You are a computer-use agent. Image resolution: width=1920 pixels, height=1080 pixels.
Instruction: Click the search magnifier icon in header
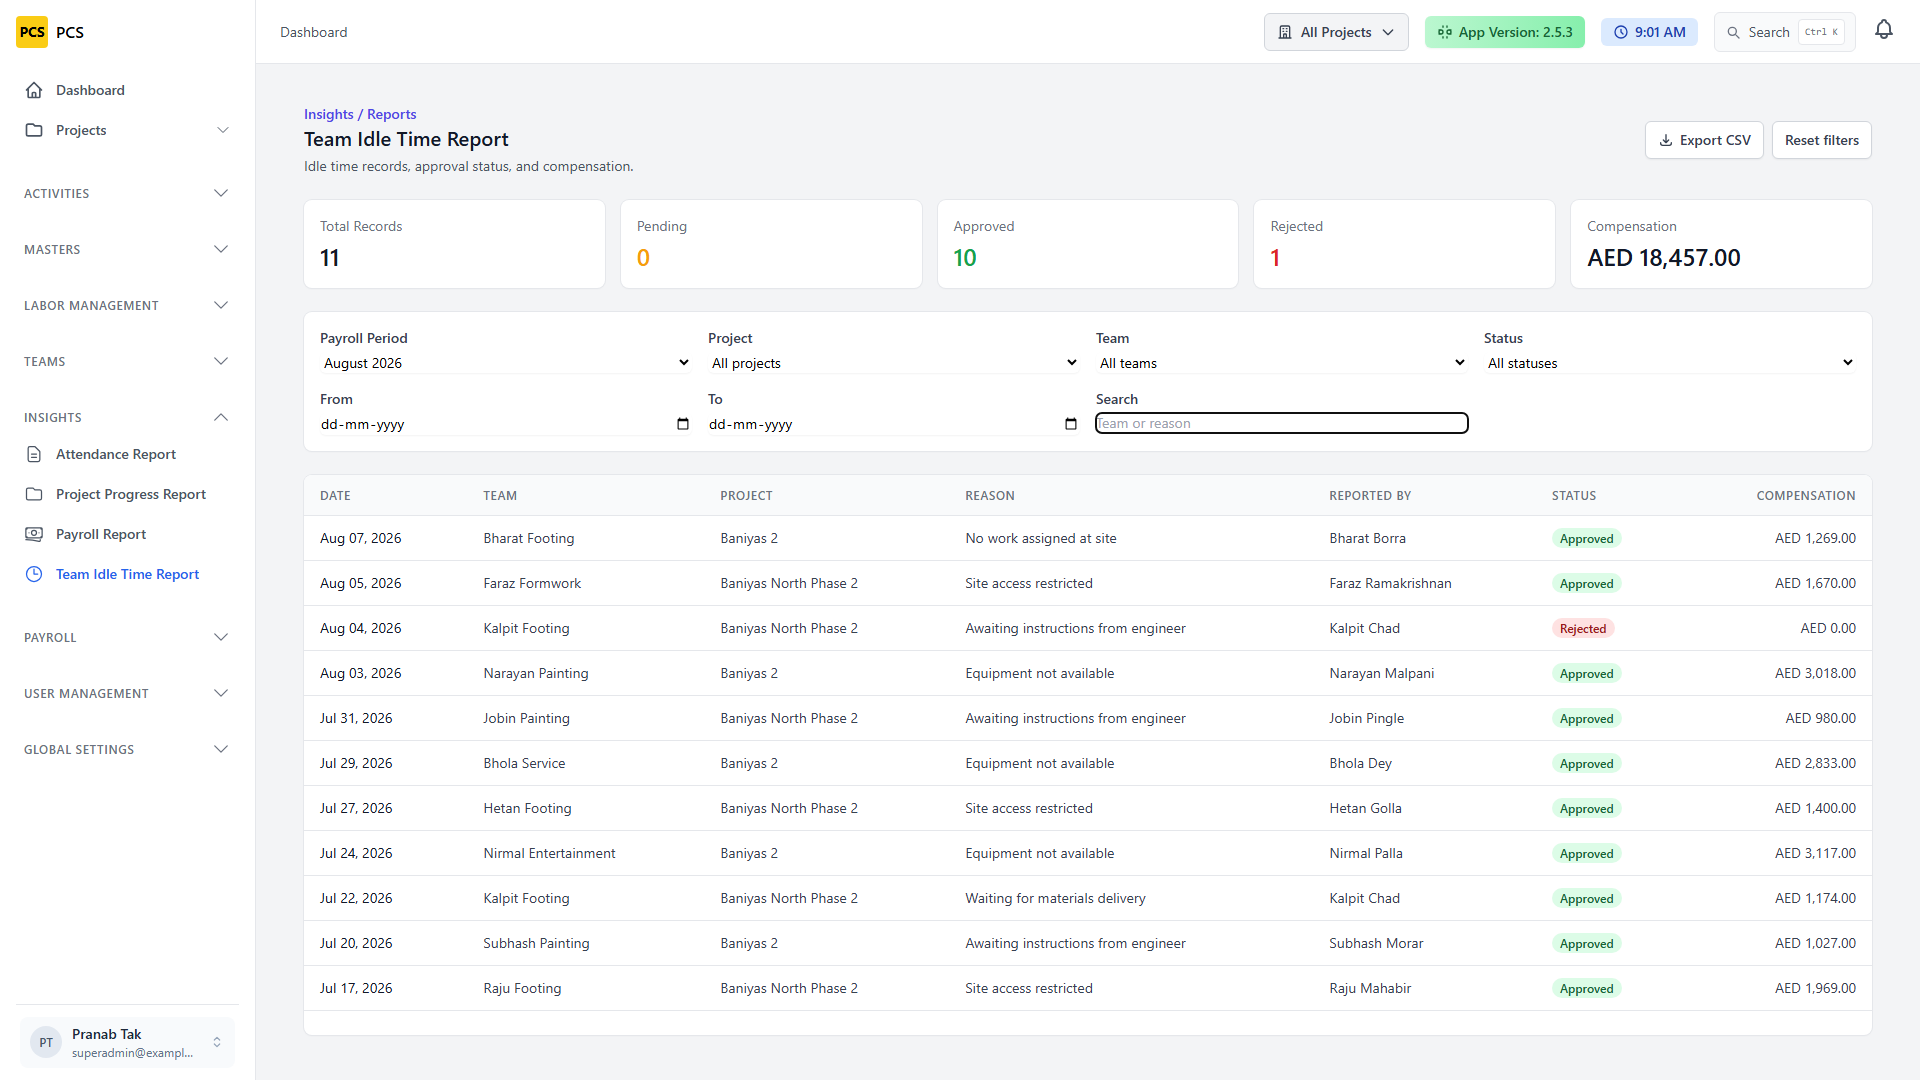click(x=1733, y=32)
